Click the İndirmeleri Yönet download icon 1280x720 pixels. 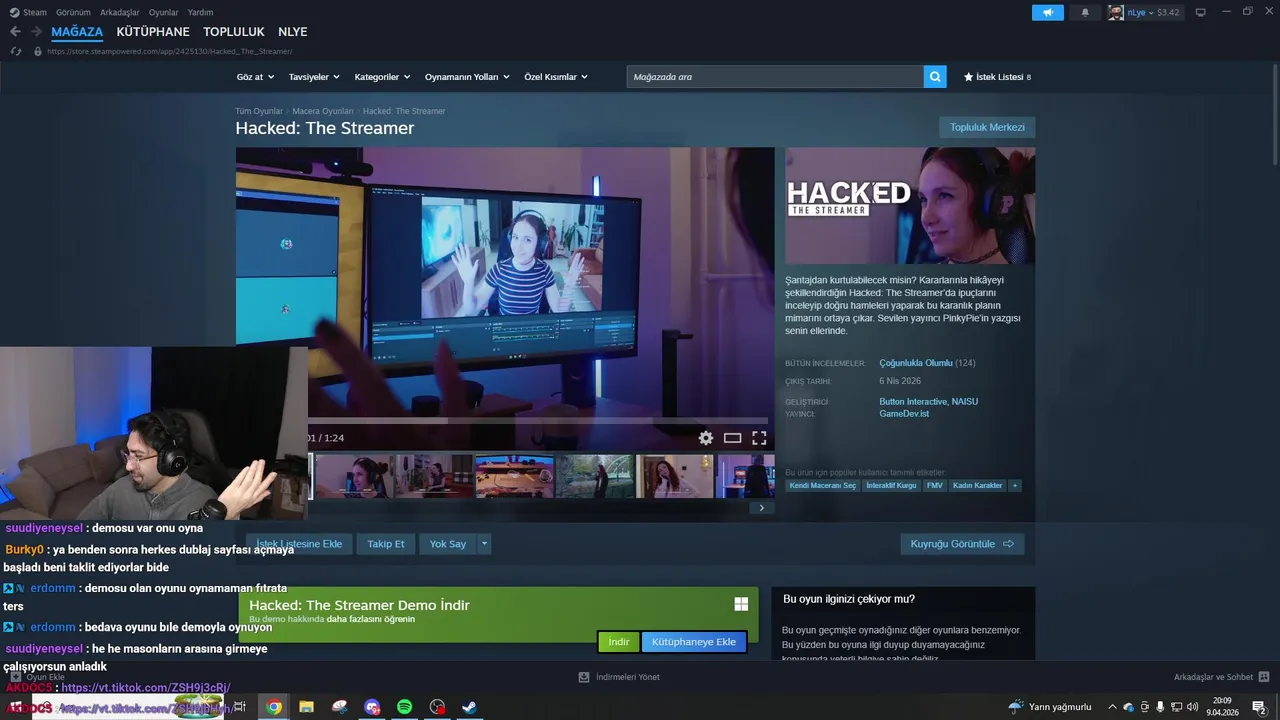[x=584, y=677]
